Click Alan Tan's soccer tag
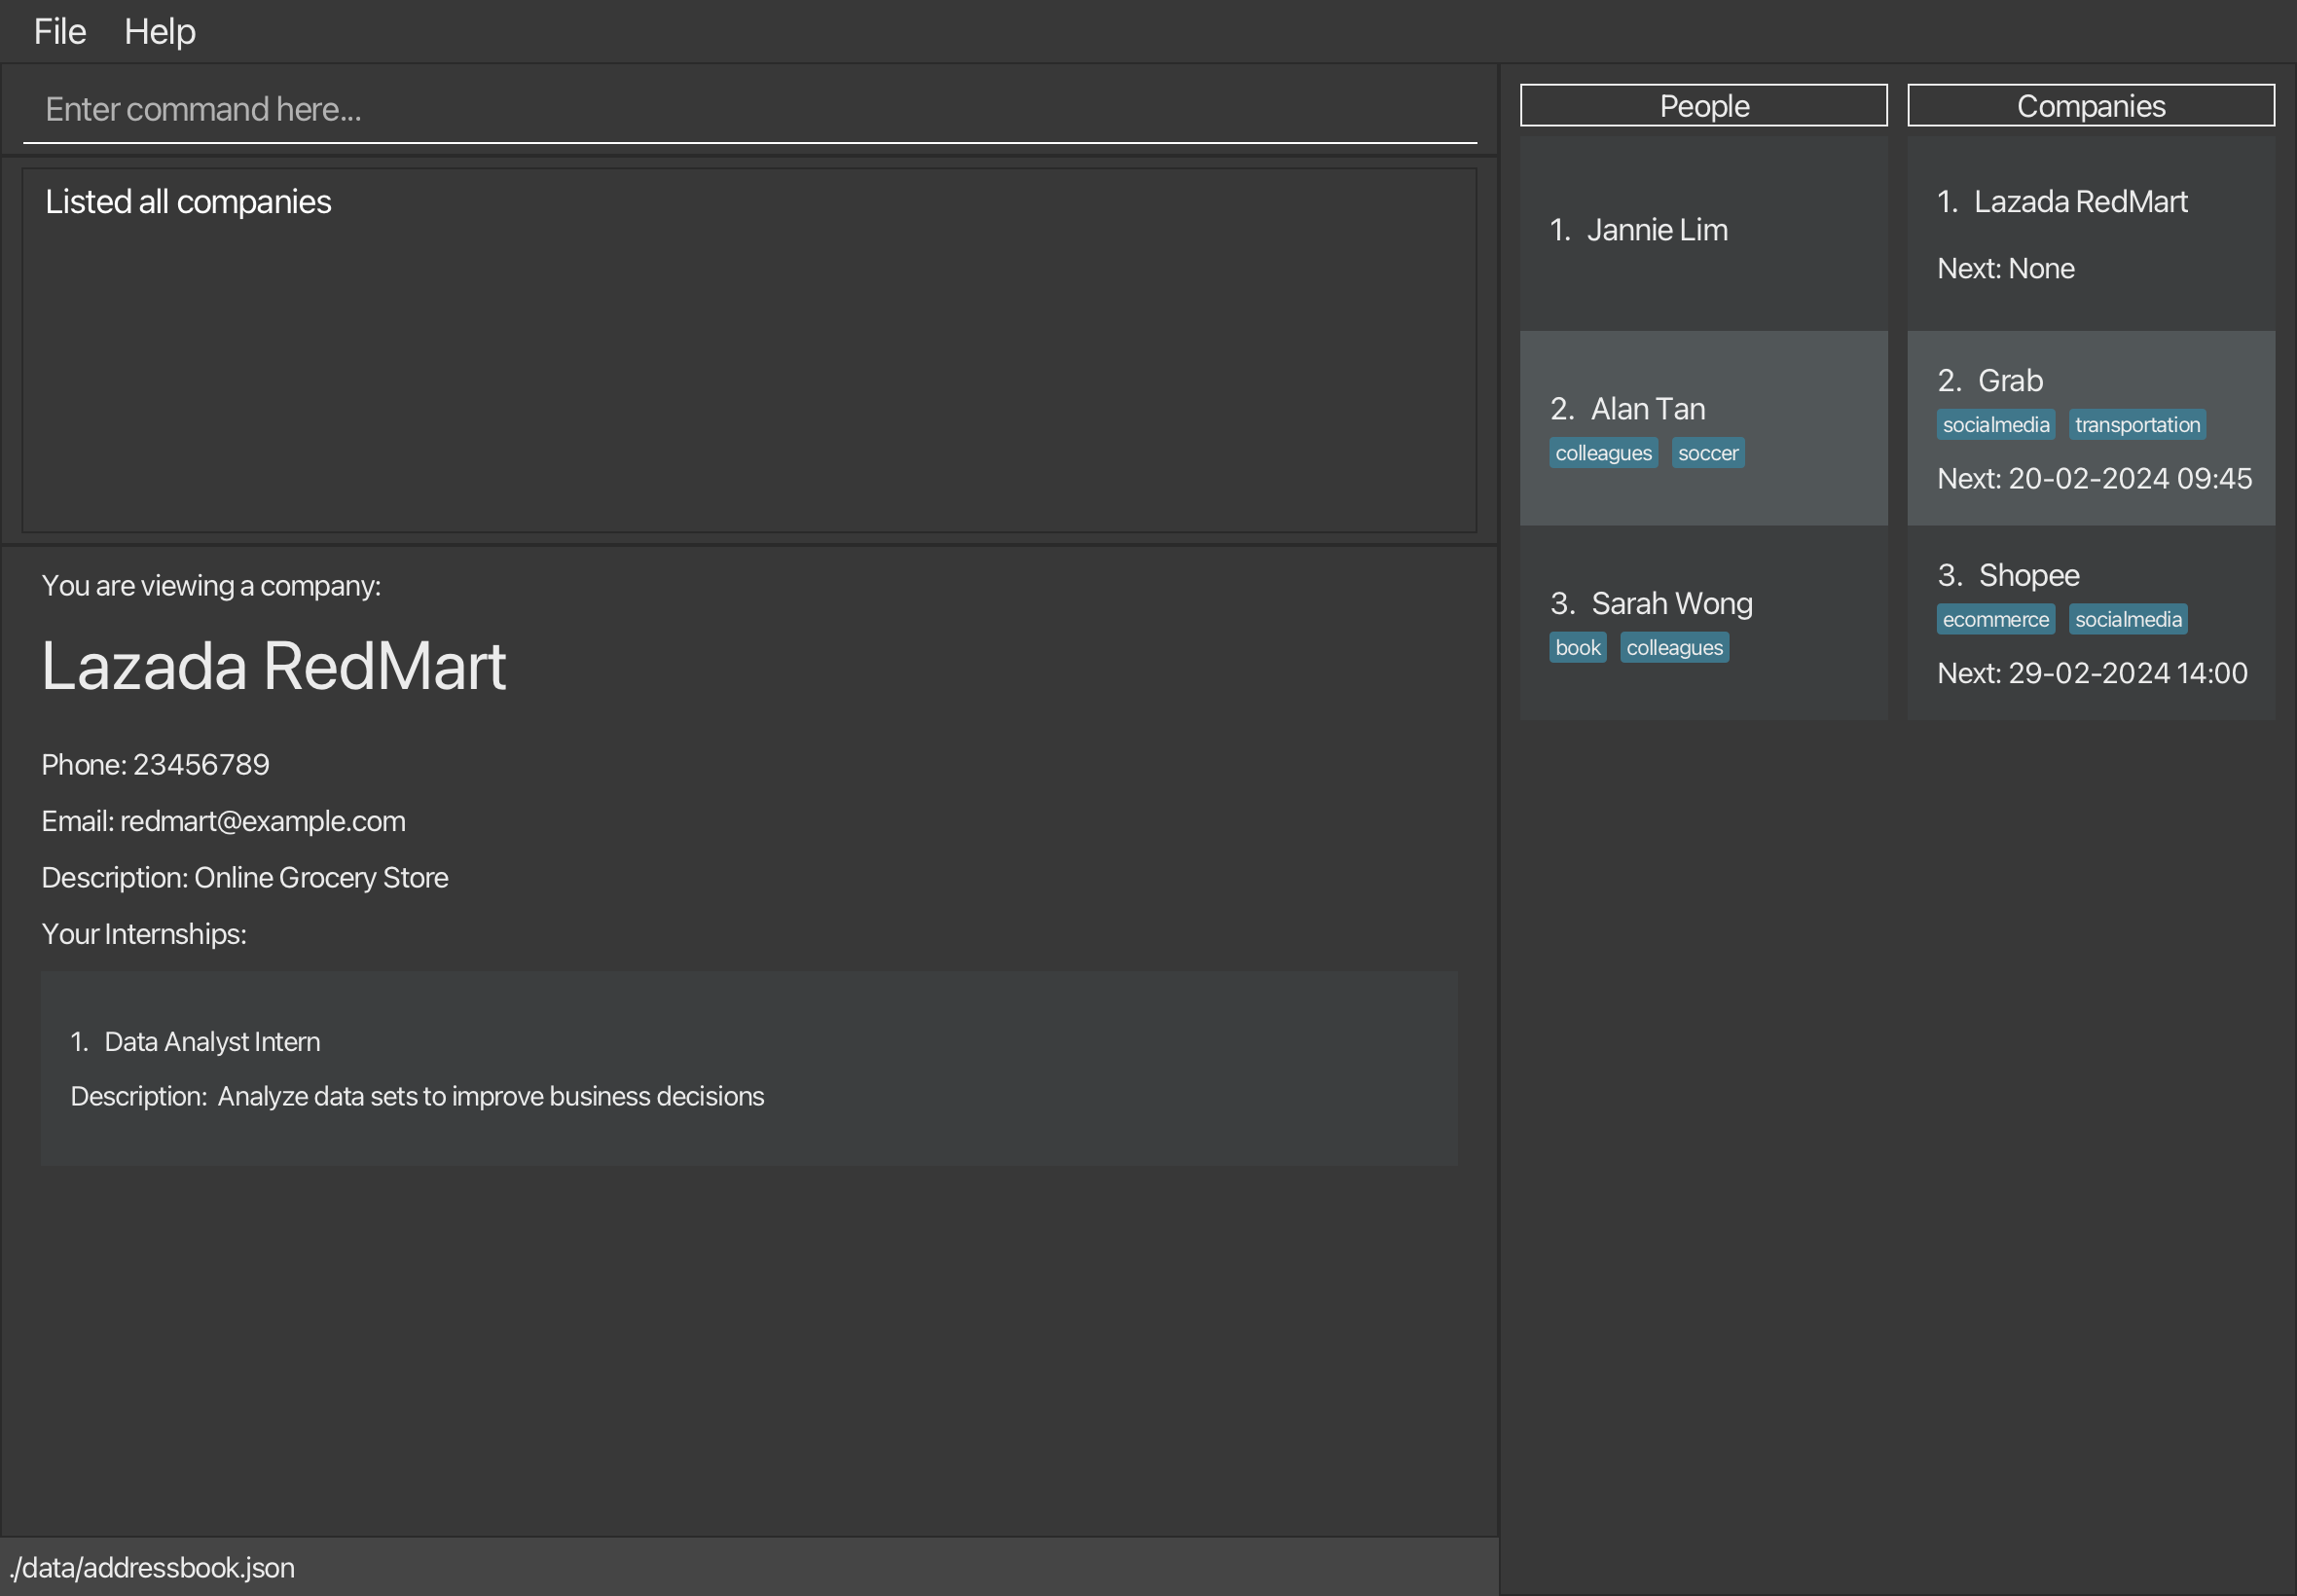2297x1596 pixels. click(x=1707, y=453)
